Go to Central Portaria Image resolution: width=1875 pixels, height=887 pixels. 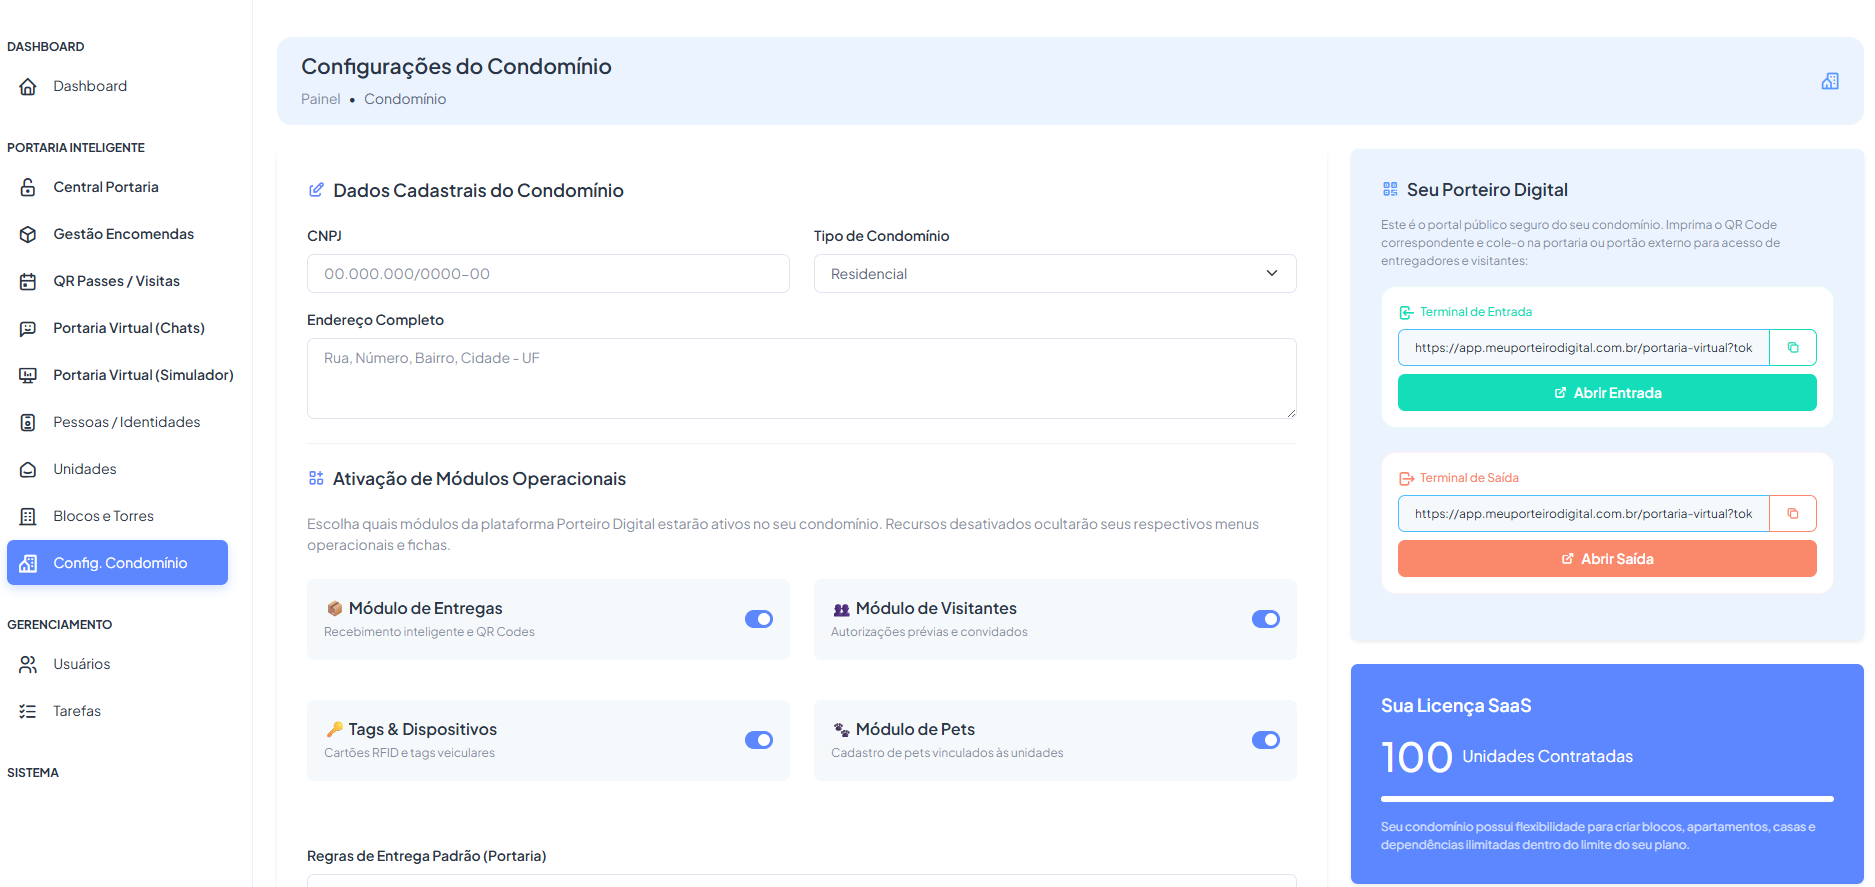[117, 187]
